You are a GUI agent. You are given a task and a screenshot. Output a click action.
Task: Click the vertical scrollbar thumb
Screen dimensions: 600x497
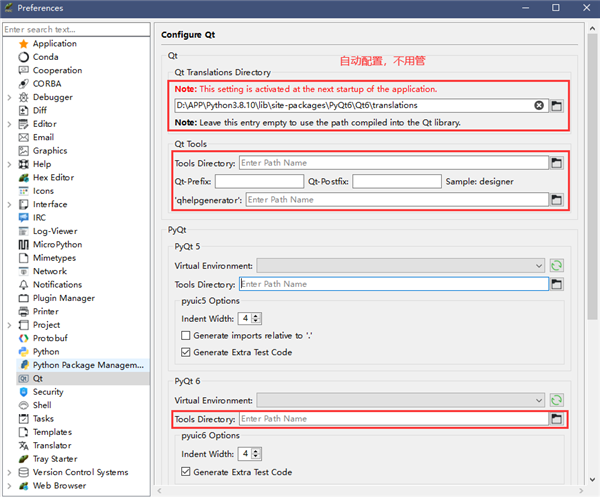(592, 176)
